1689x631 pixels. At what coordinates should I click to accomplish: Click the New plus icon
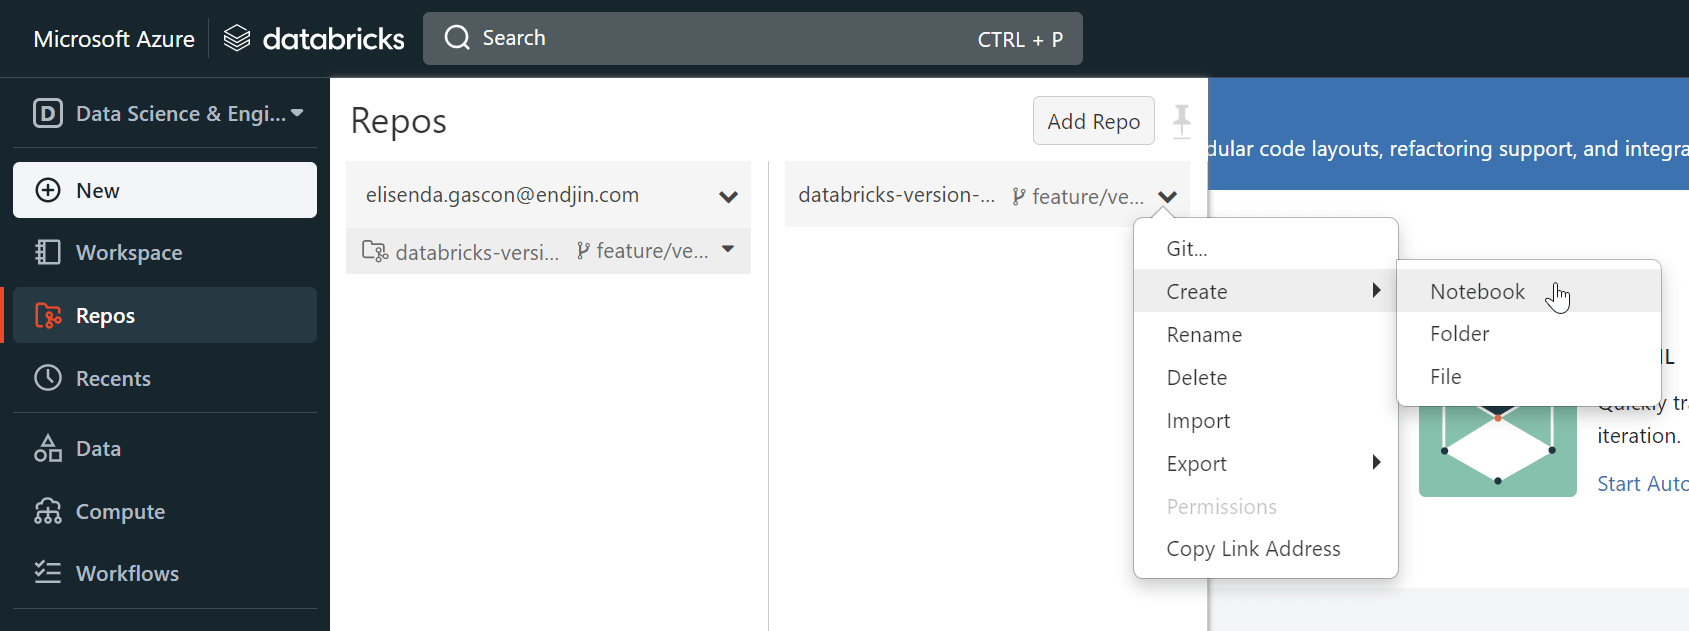(x=48, y=190)
